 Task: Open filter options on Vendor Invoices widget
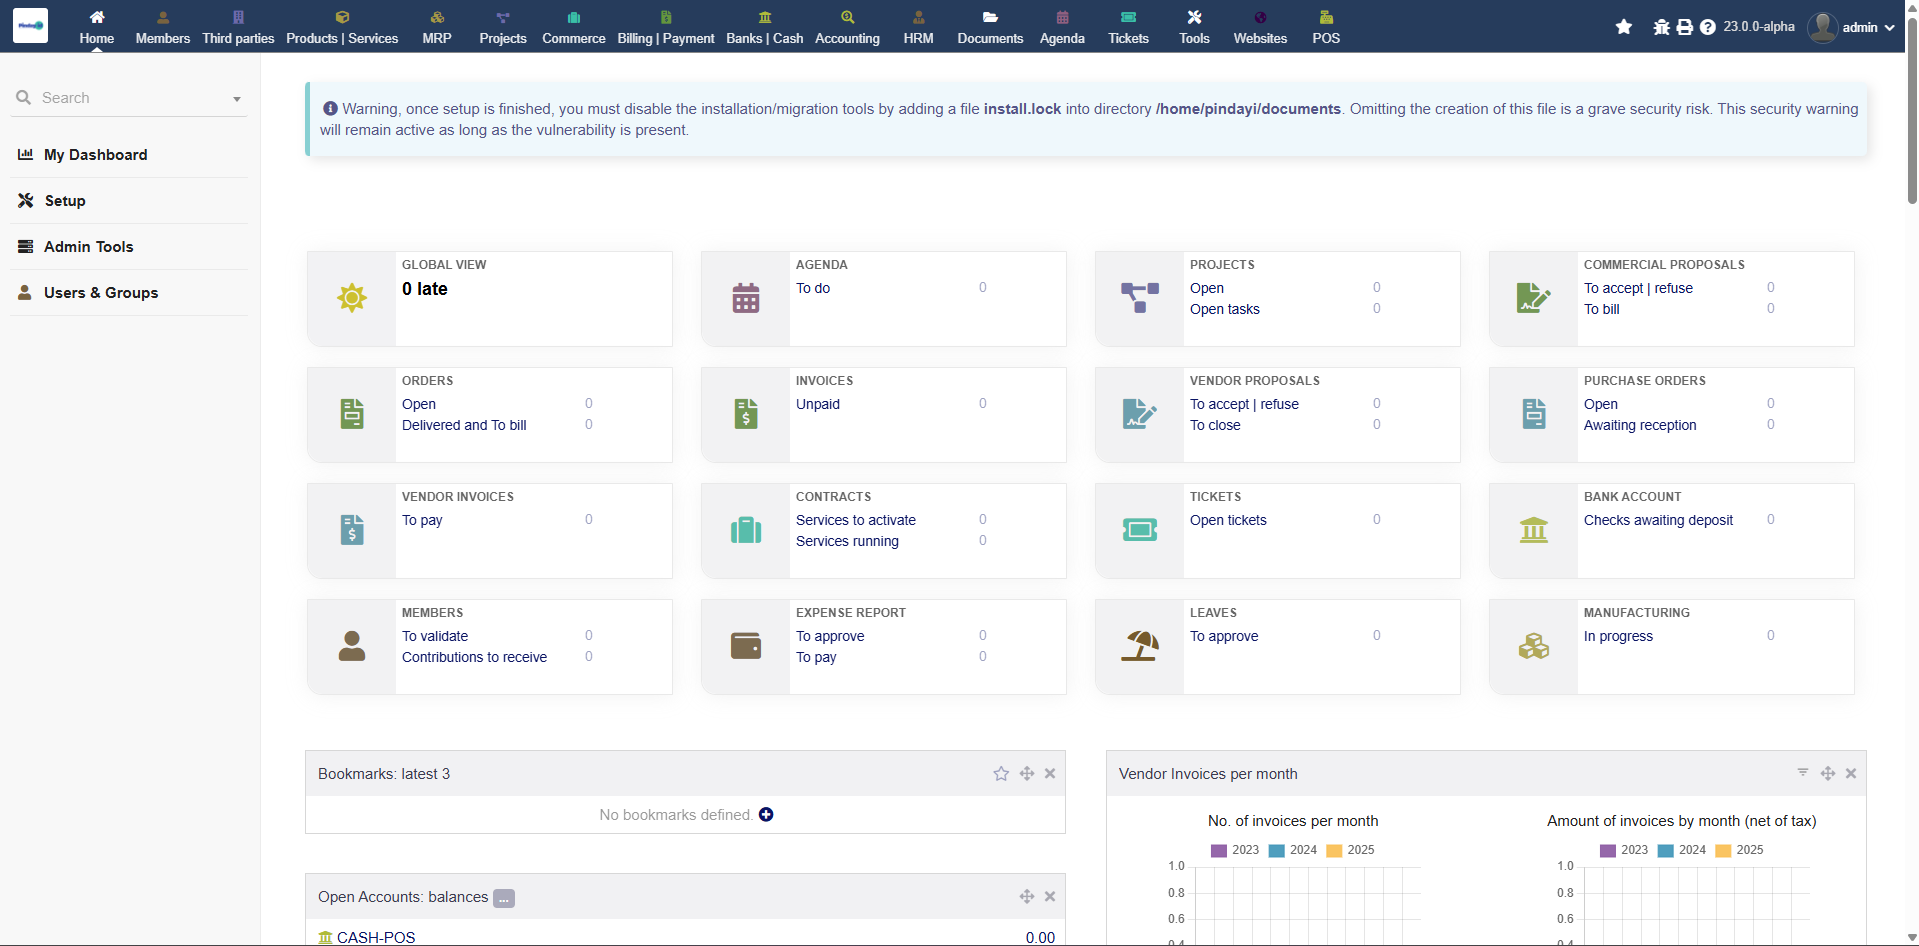[x=1803, y=773]
